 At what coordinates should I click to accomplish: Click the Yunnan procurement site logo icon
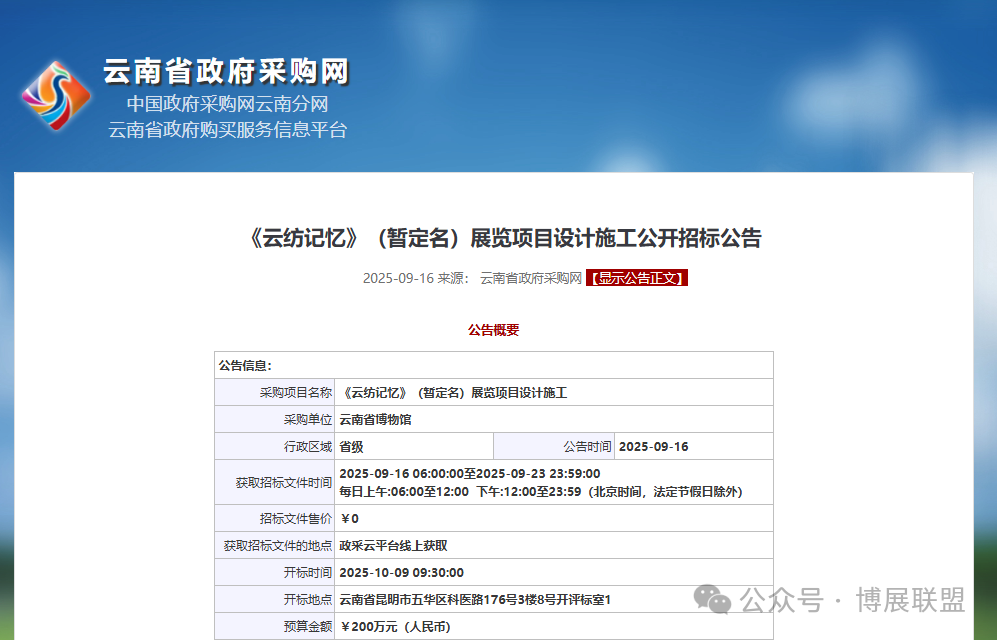(56, 95)
